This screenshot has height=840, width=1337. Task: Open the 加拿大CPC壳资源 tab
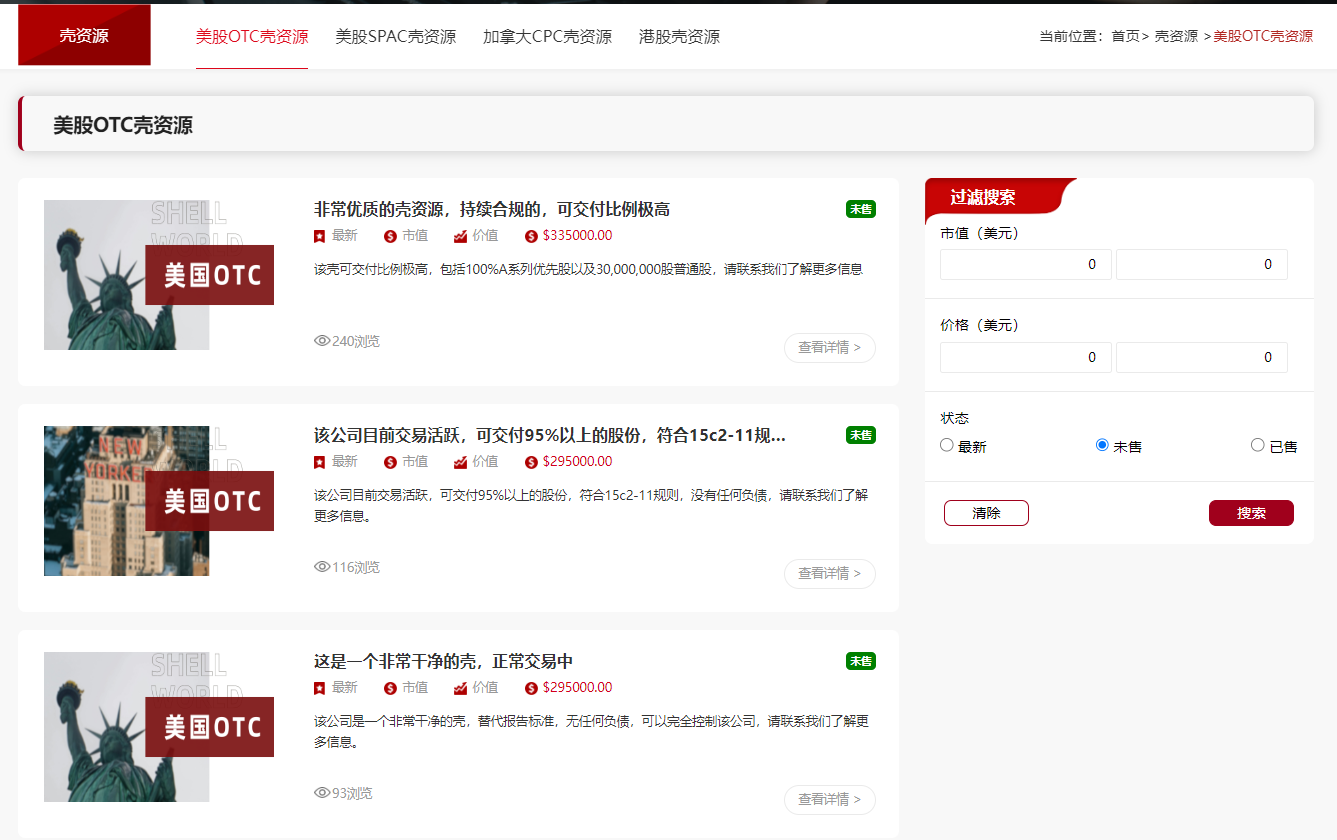[x=547, y=37]
